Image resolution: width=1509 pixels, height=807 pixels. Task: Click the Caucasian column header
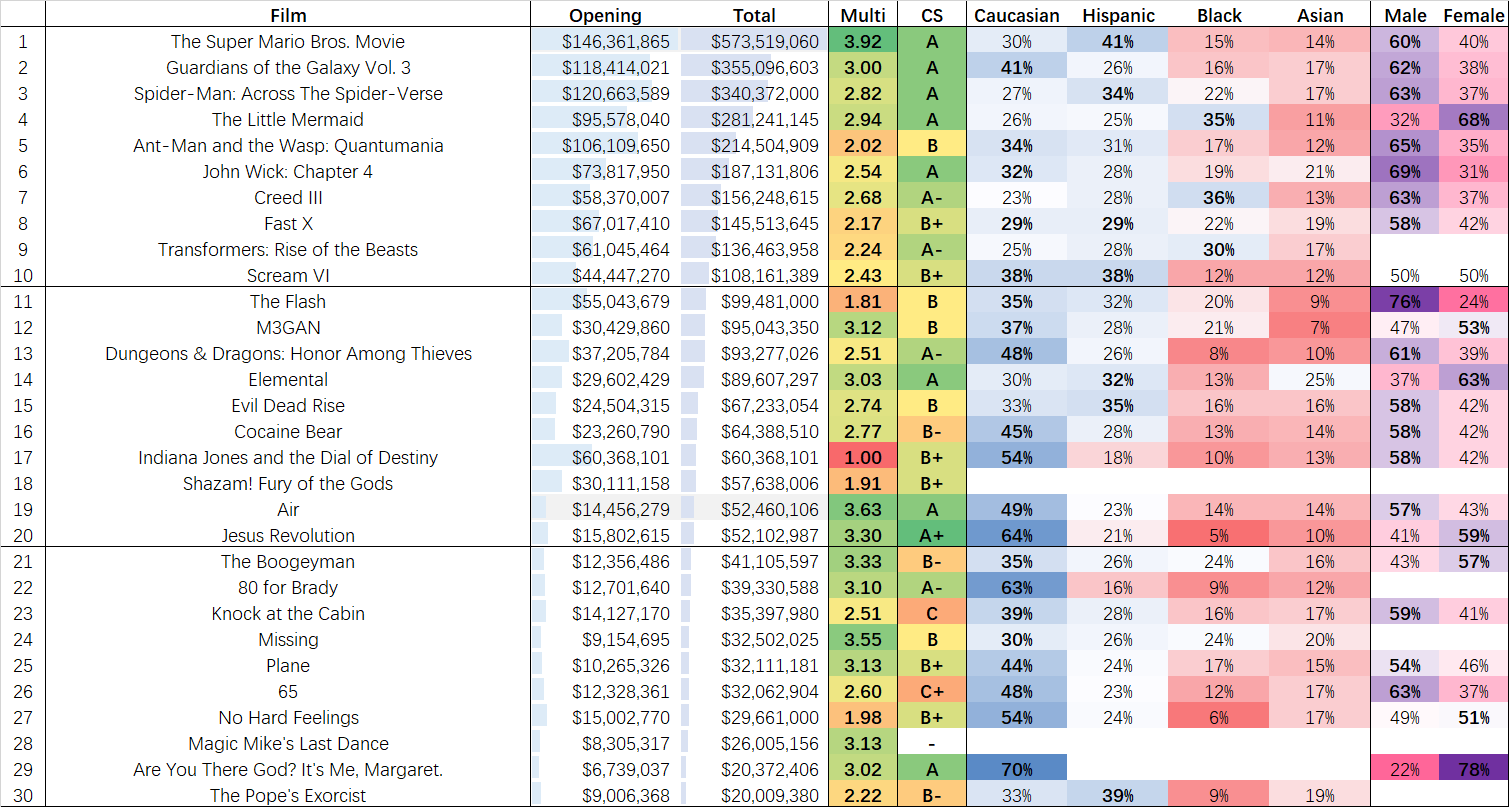(x=1017, y=15)
